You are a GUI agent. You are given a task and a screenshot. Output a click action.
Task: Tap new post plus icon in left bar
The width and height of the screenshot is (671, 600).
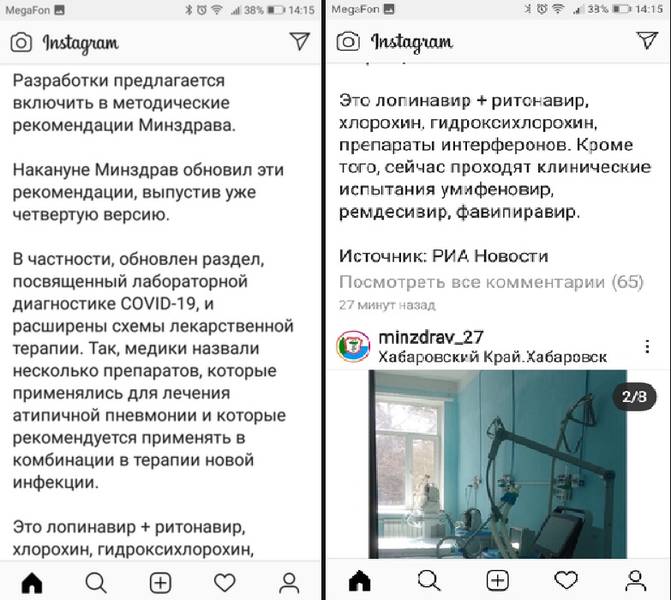(160, 582)
